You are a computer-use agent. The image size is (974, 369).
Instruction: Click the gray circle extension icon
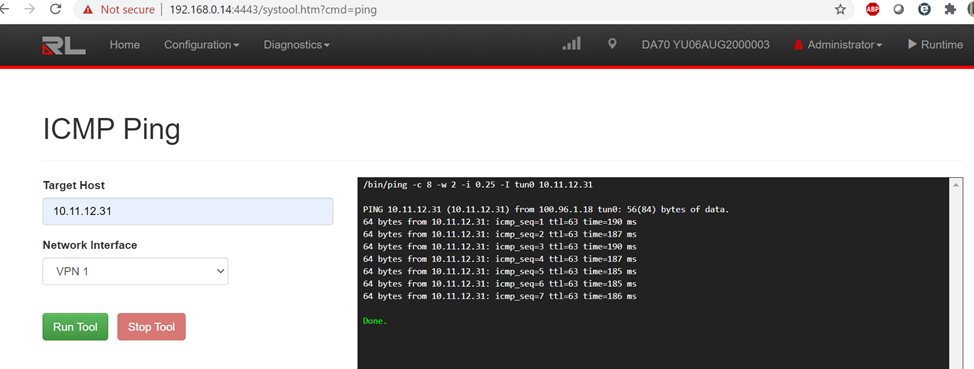coord(898,9)
